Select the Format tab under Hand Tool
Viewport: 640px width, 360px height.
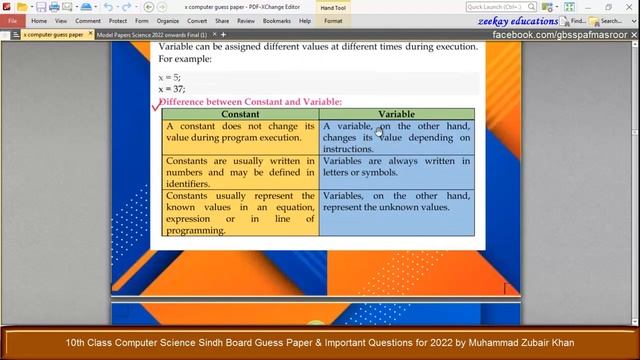tap(333, 21)
